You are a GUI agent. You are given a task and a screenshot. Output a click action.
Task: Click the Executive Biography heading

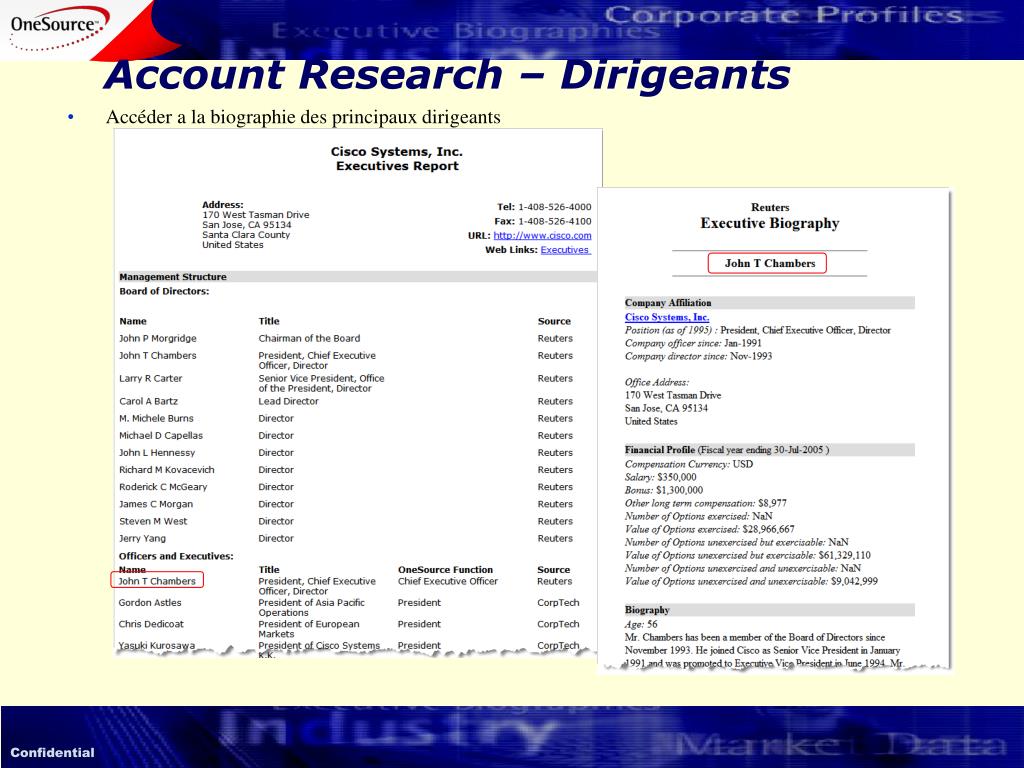pyautogui.click(x=770, y=223)
